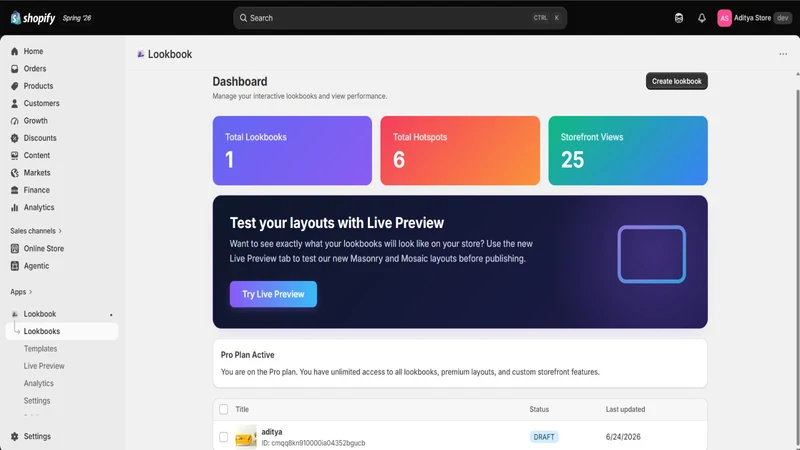Open the Home page link
This screenshot has height=450, width=800.
coord(33,51)
